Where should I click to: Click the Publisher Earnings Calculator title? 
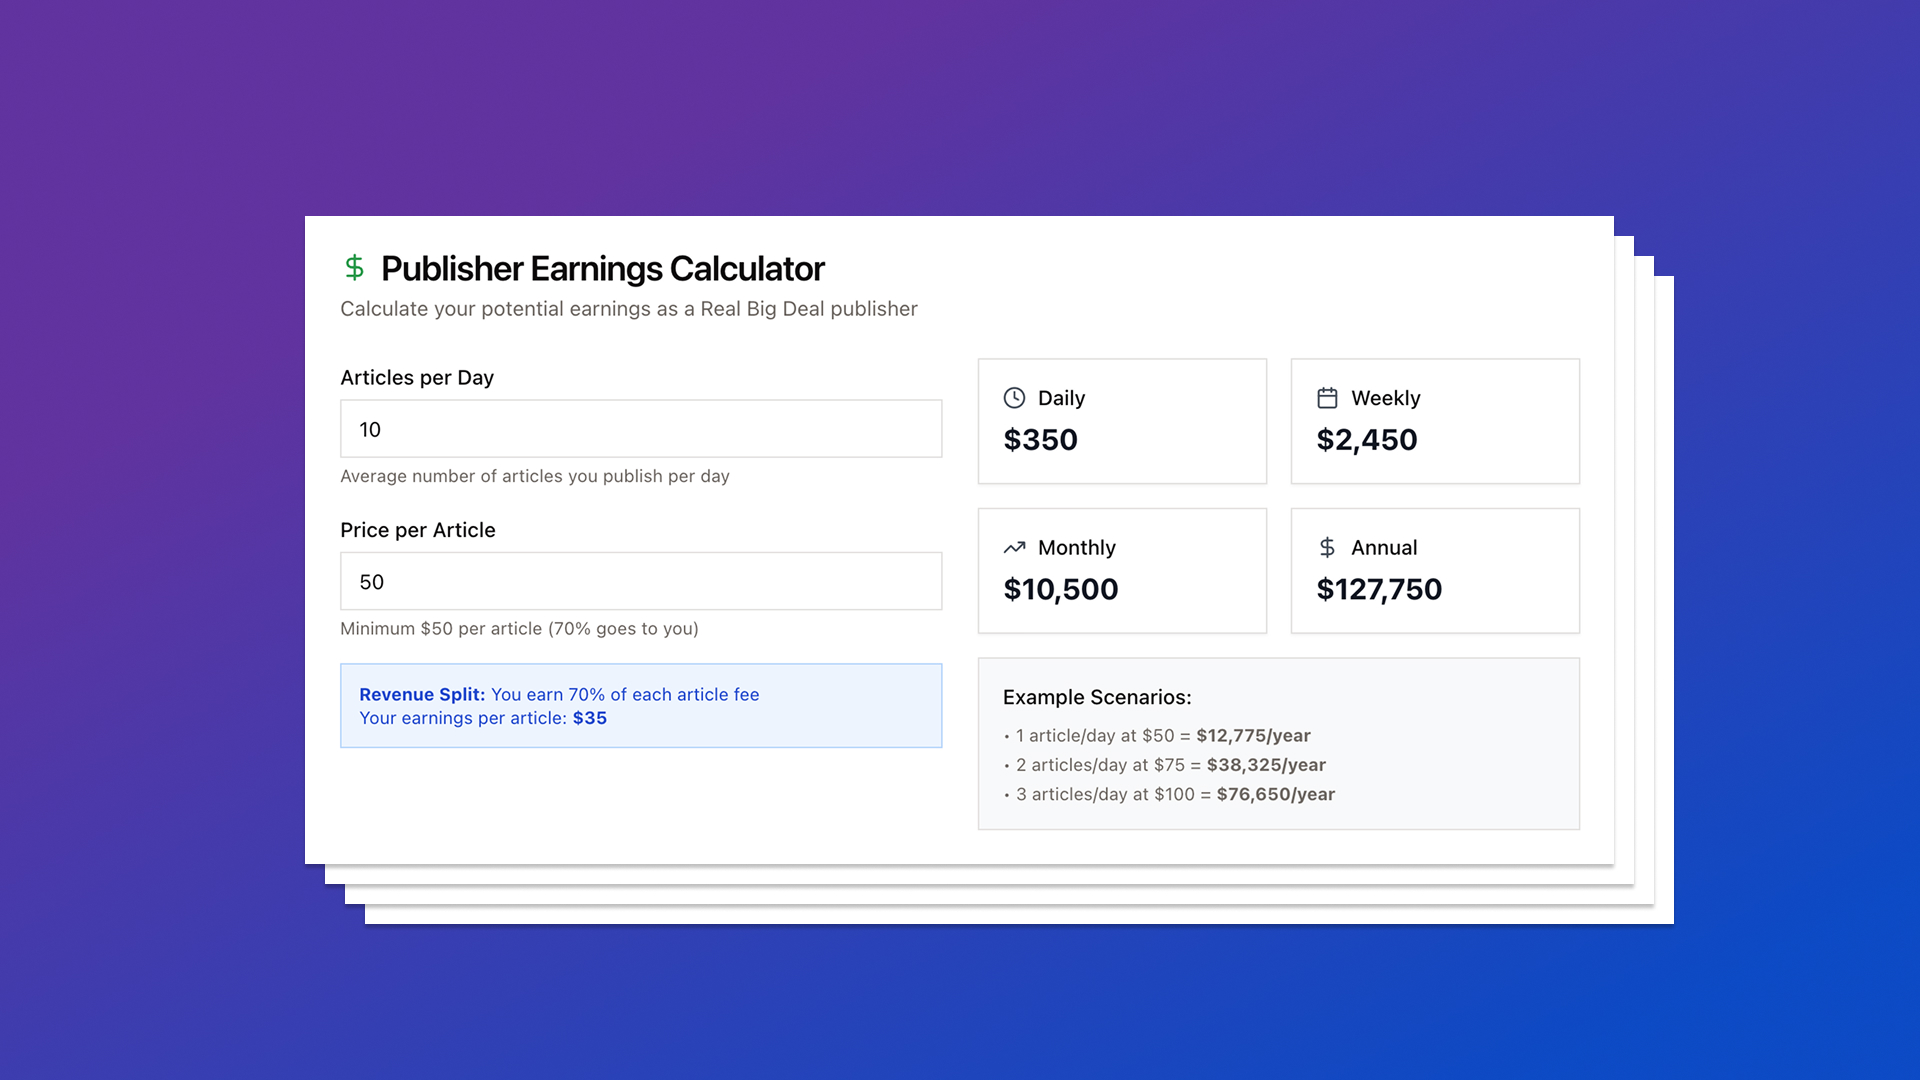pyautogui.click(x=602, y=268)
